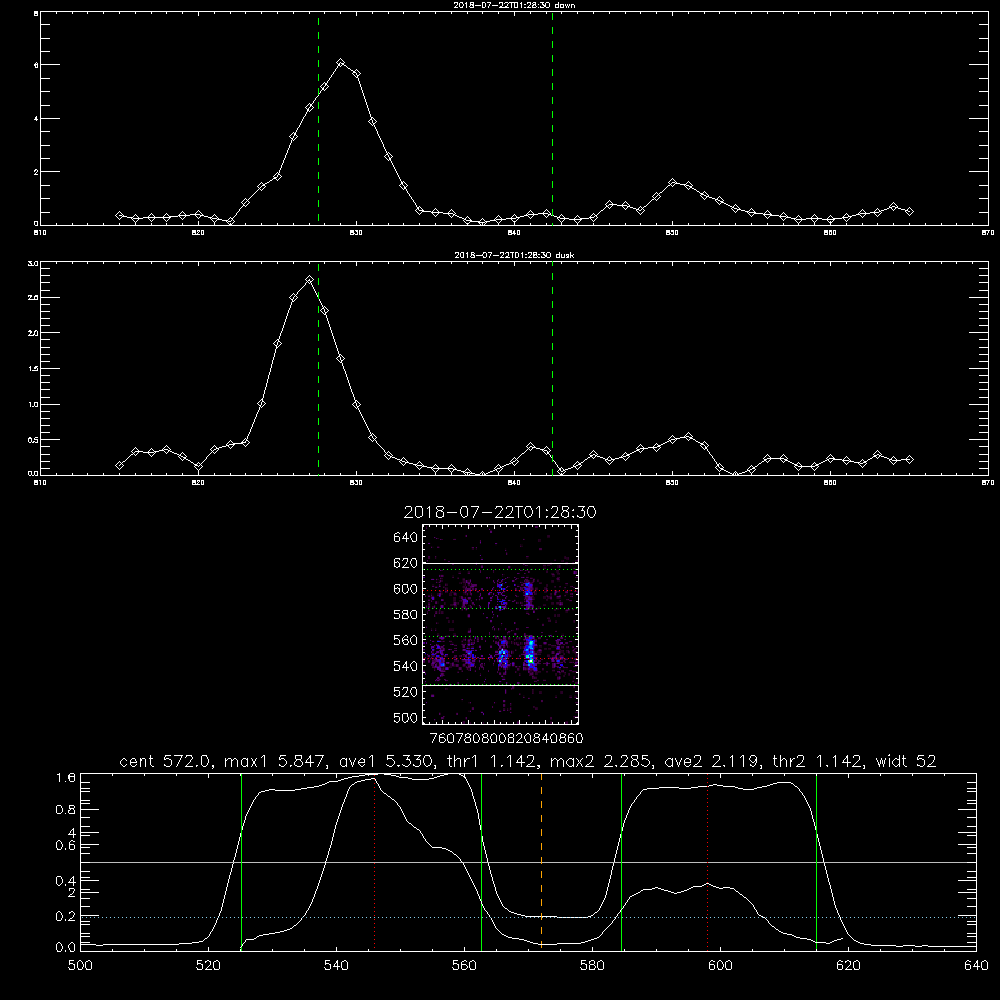
Task: Click the 580 label on the bottom plot x-axis
Action: 592,966
